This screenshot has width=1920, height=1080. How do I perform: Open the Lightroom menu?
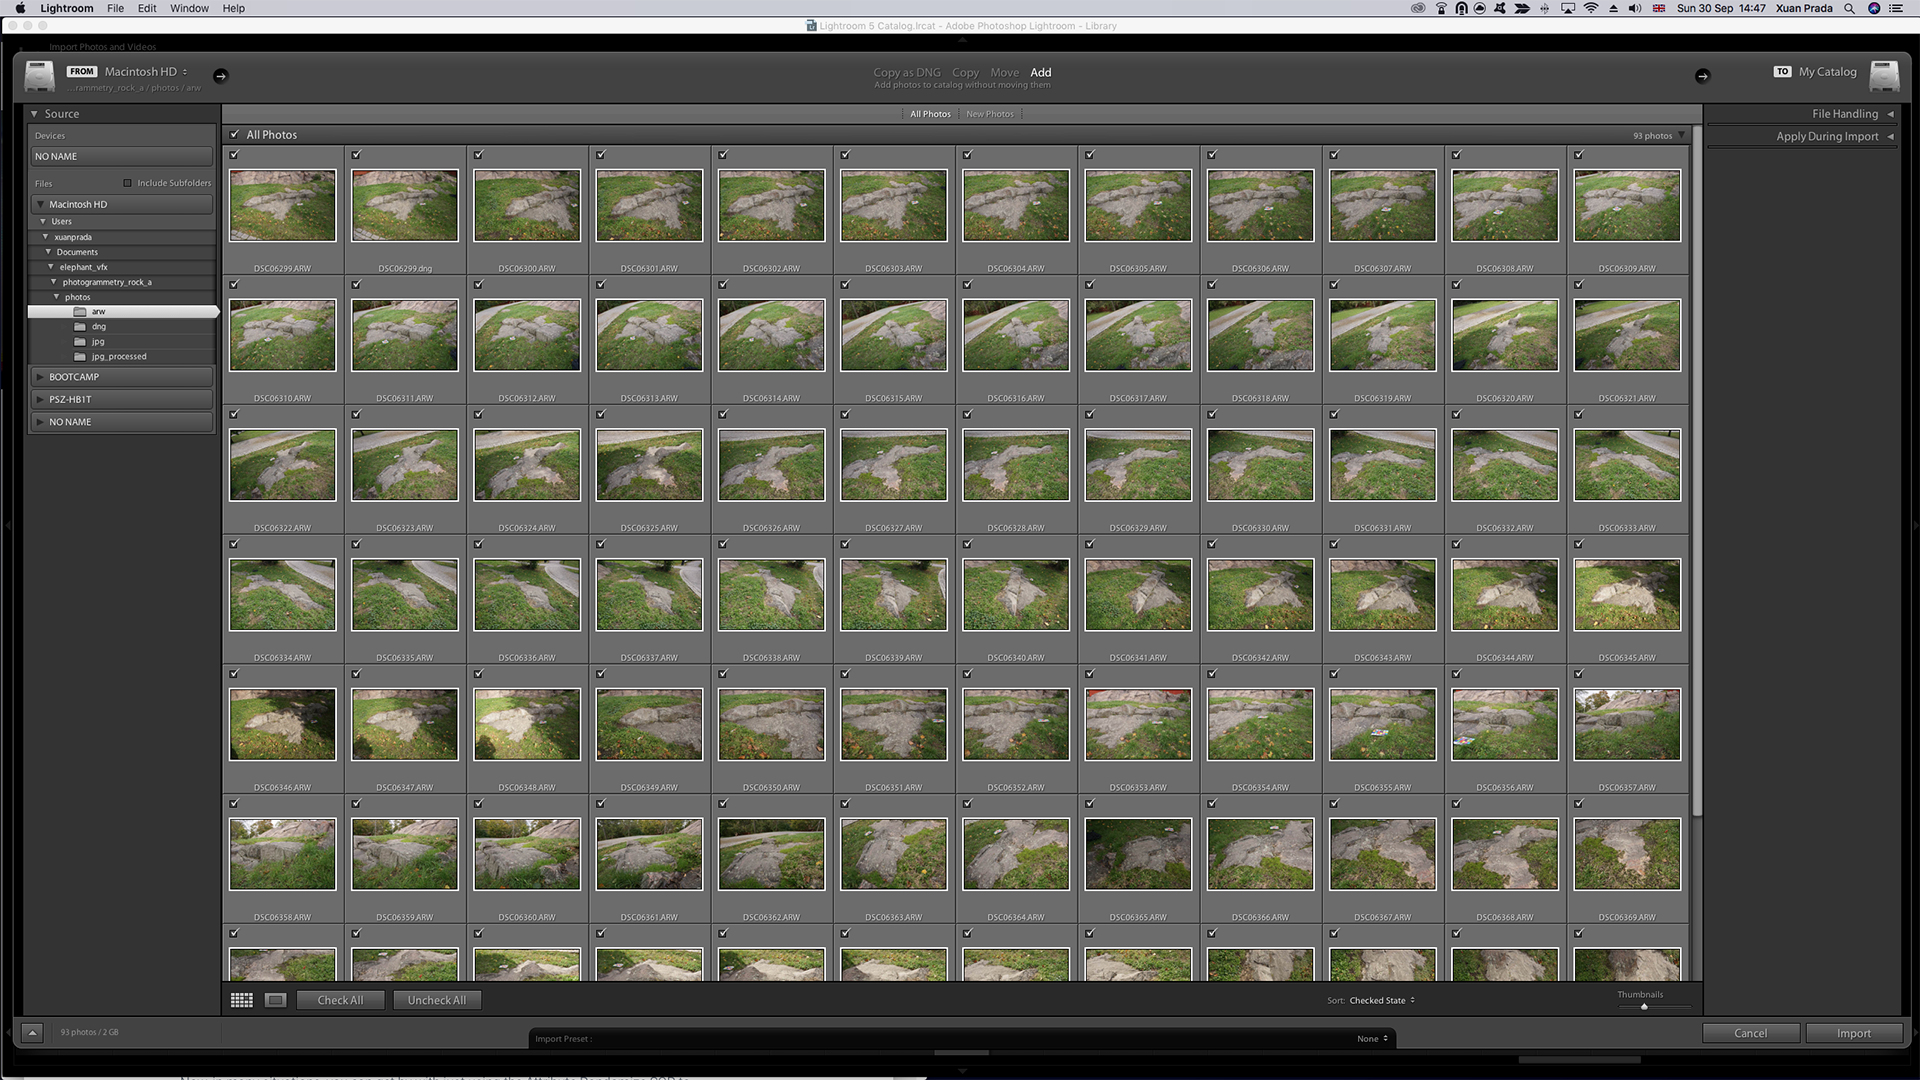67,8
